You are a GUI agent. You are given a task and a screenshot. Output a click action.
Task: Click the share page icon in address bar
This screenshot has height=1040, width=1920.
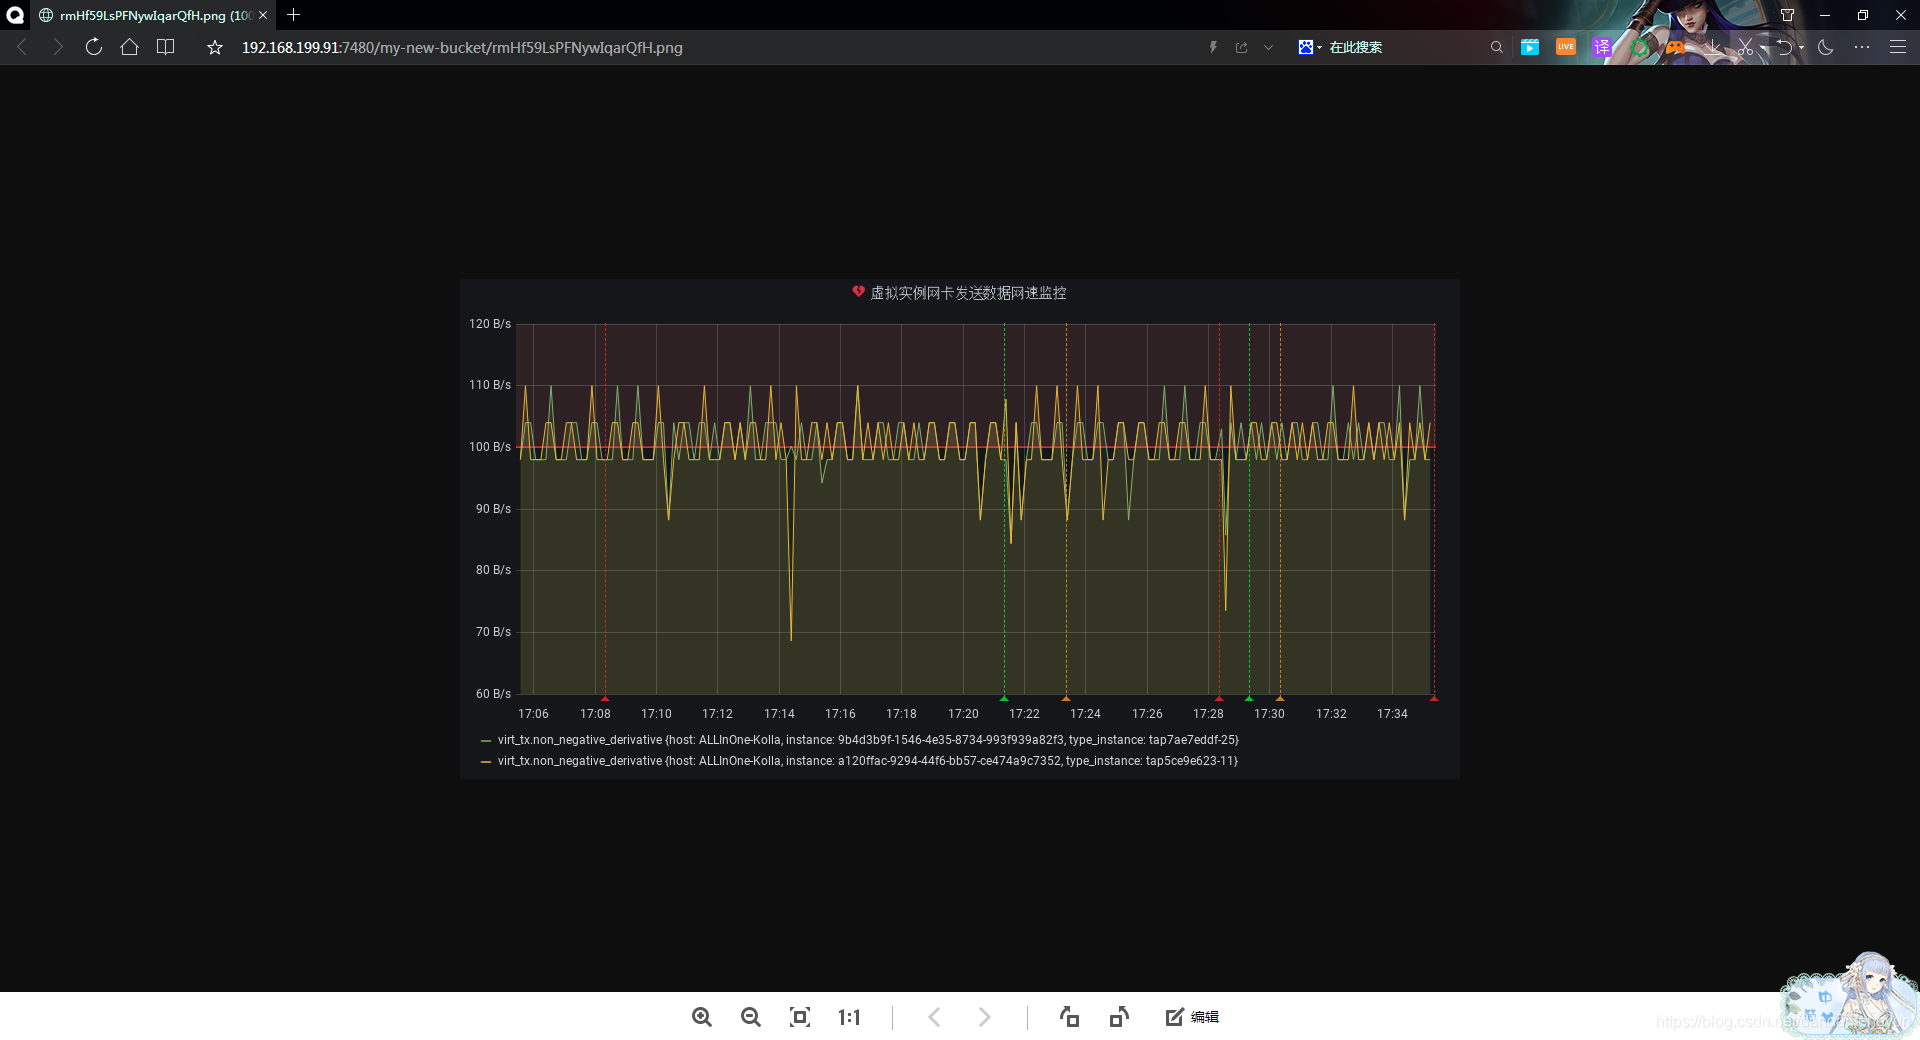pos(1241,47)
